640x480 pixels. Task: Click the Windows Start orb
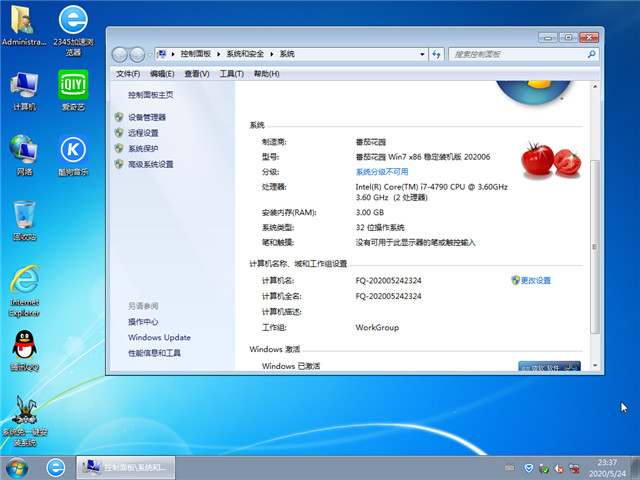17,468
